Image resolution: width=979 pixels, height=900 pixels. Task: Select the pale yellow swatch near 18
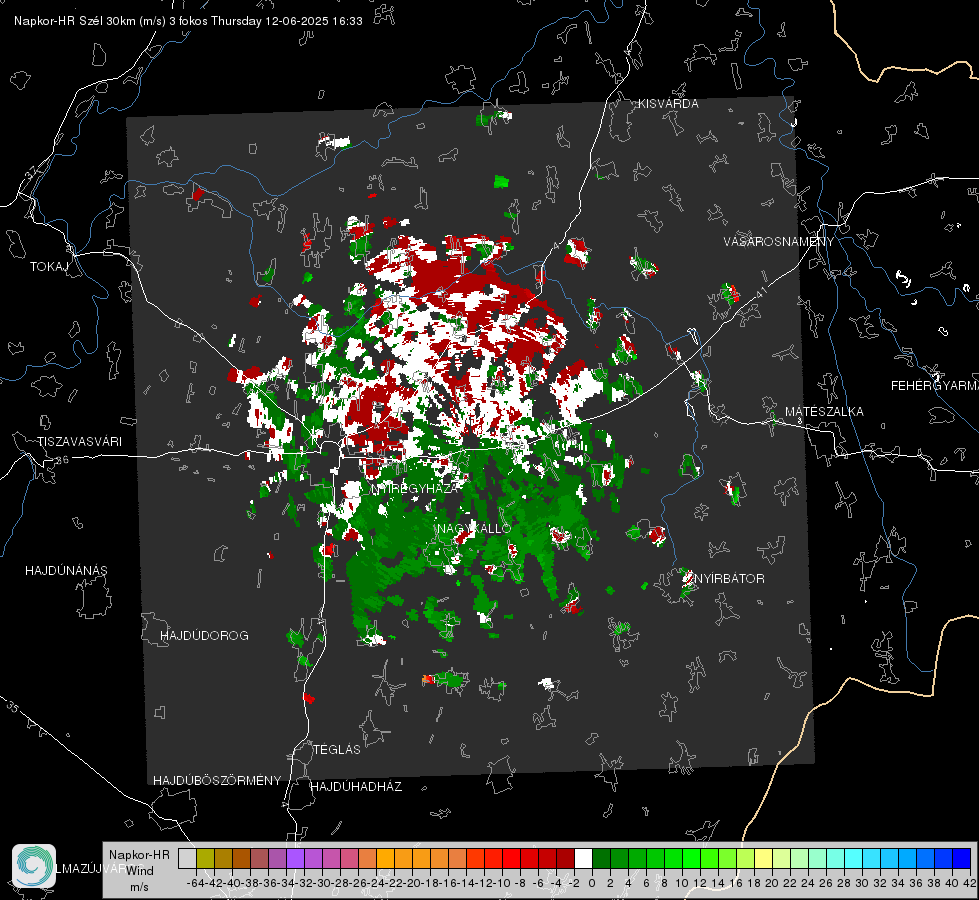pyautogui.click(x=763, y=858)
